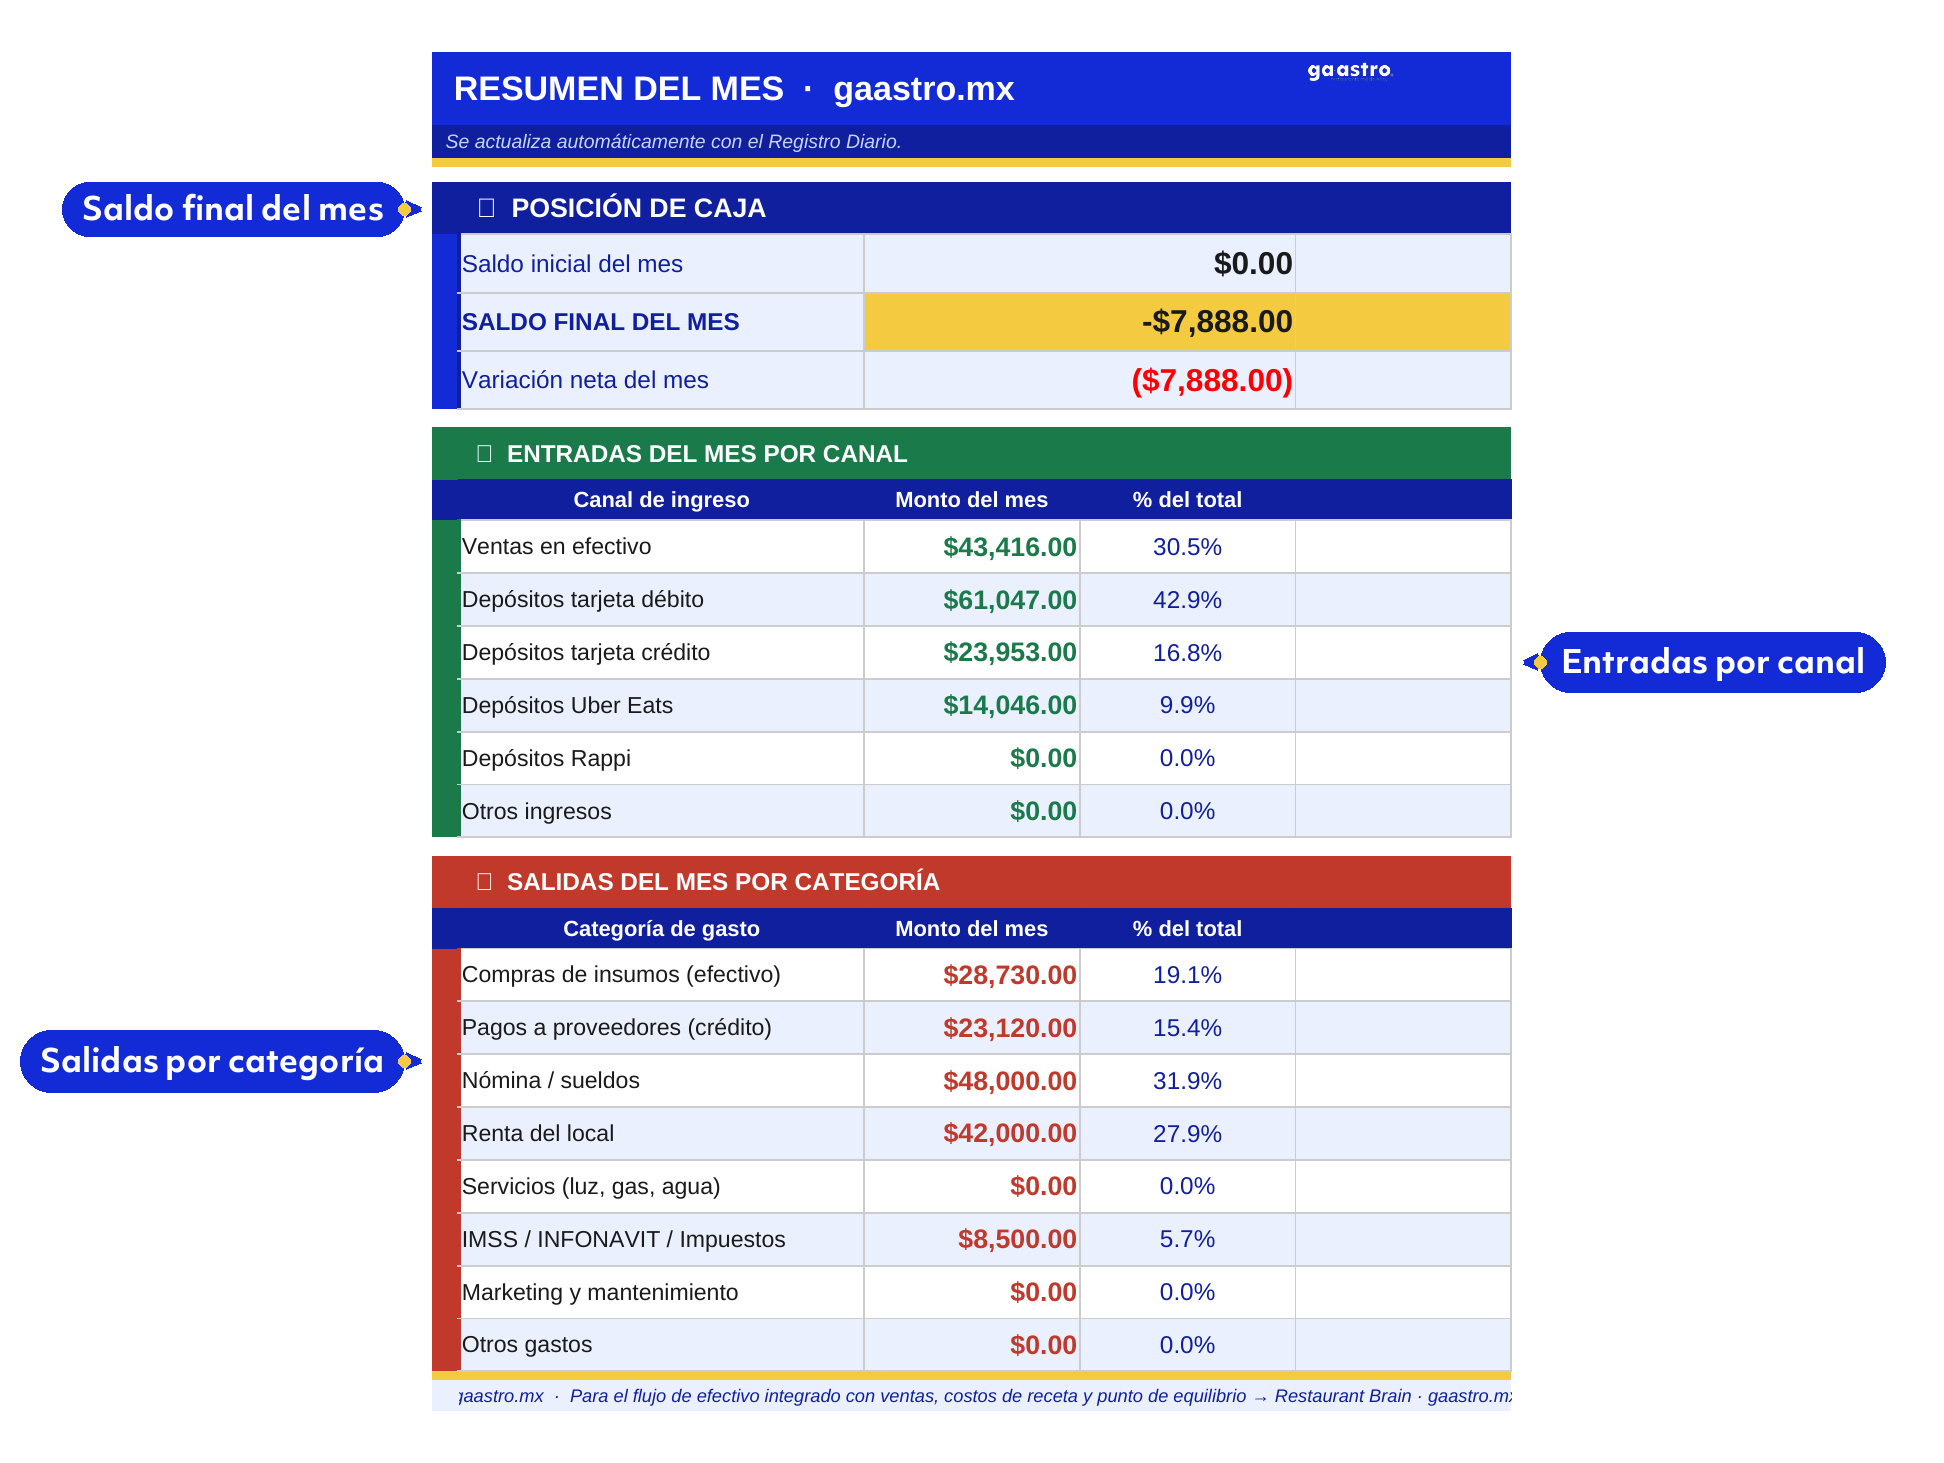
Task: Select the yellow SALDO FINAL DEL MES value cell
Action: pos(1080,322)
